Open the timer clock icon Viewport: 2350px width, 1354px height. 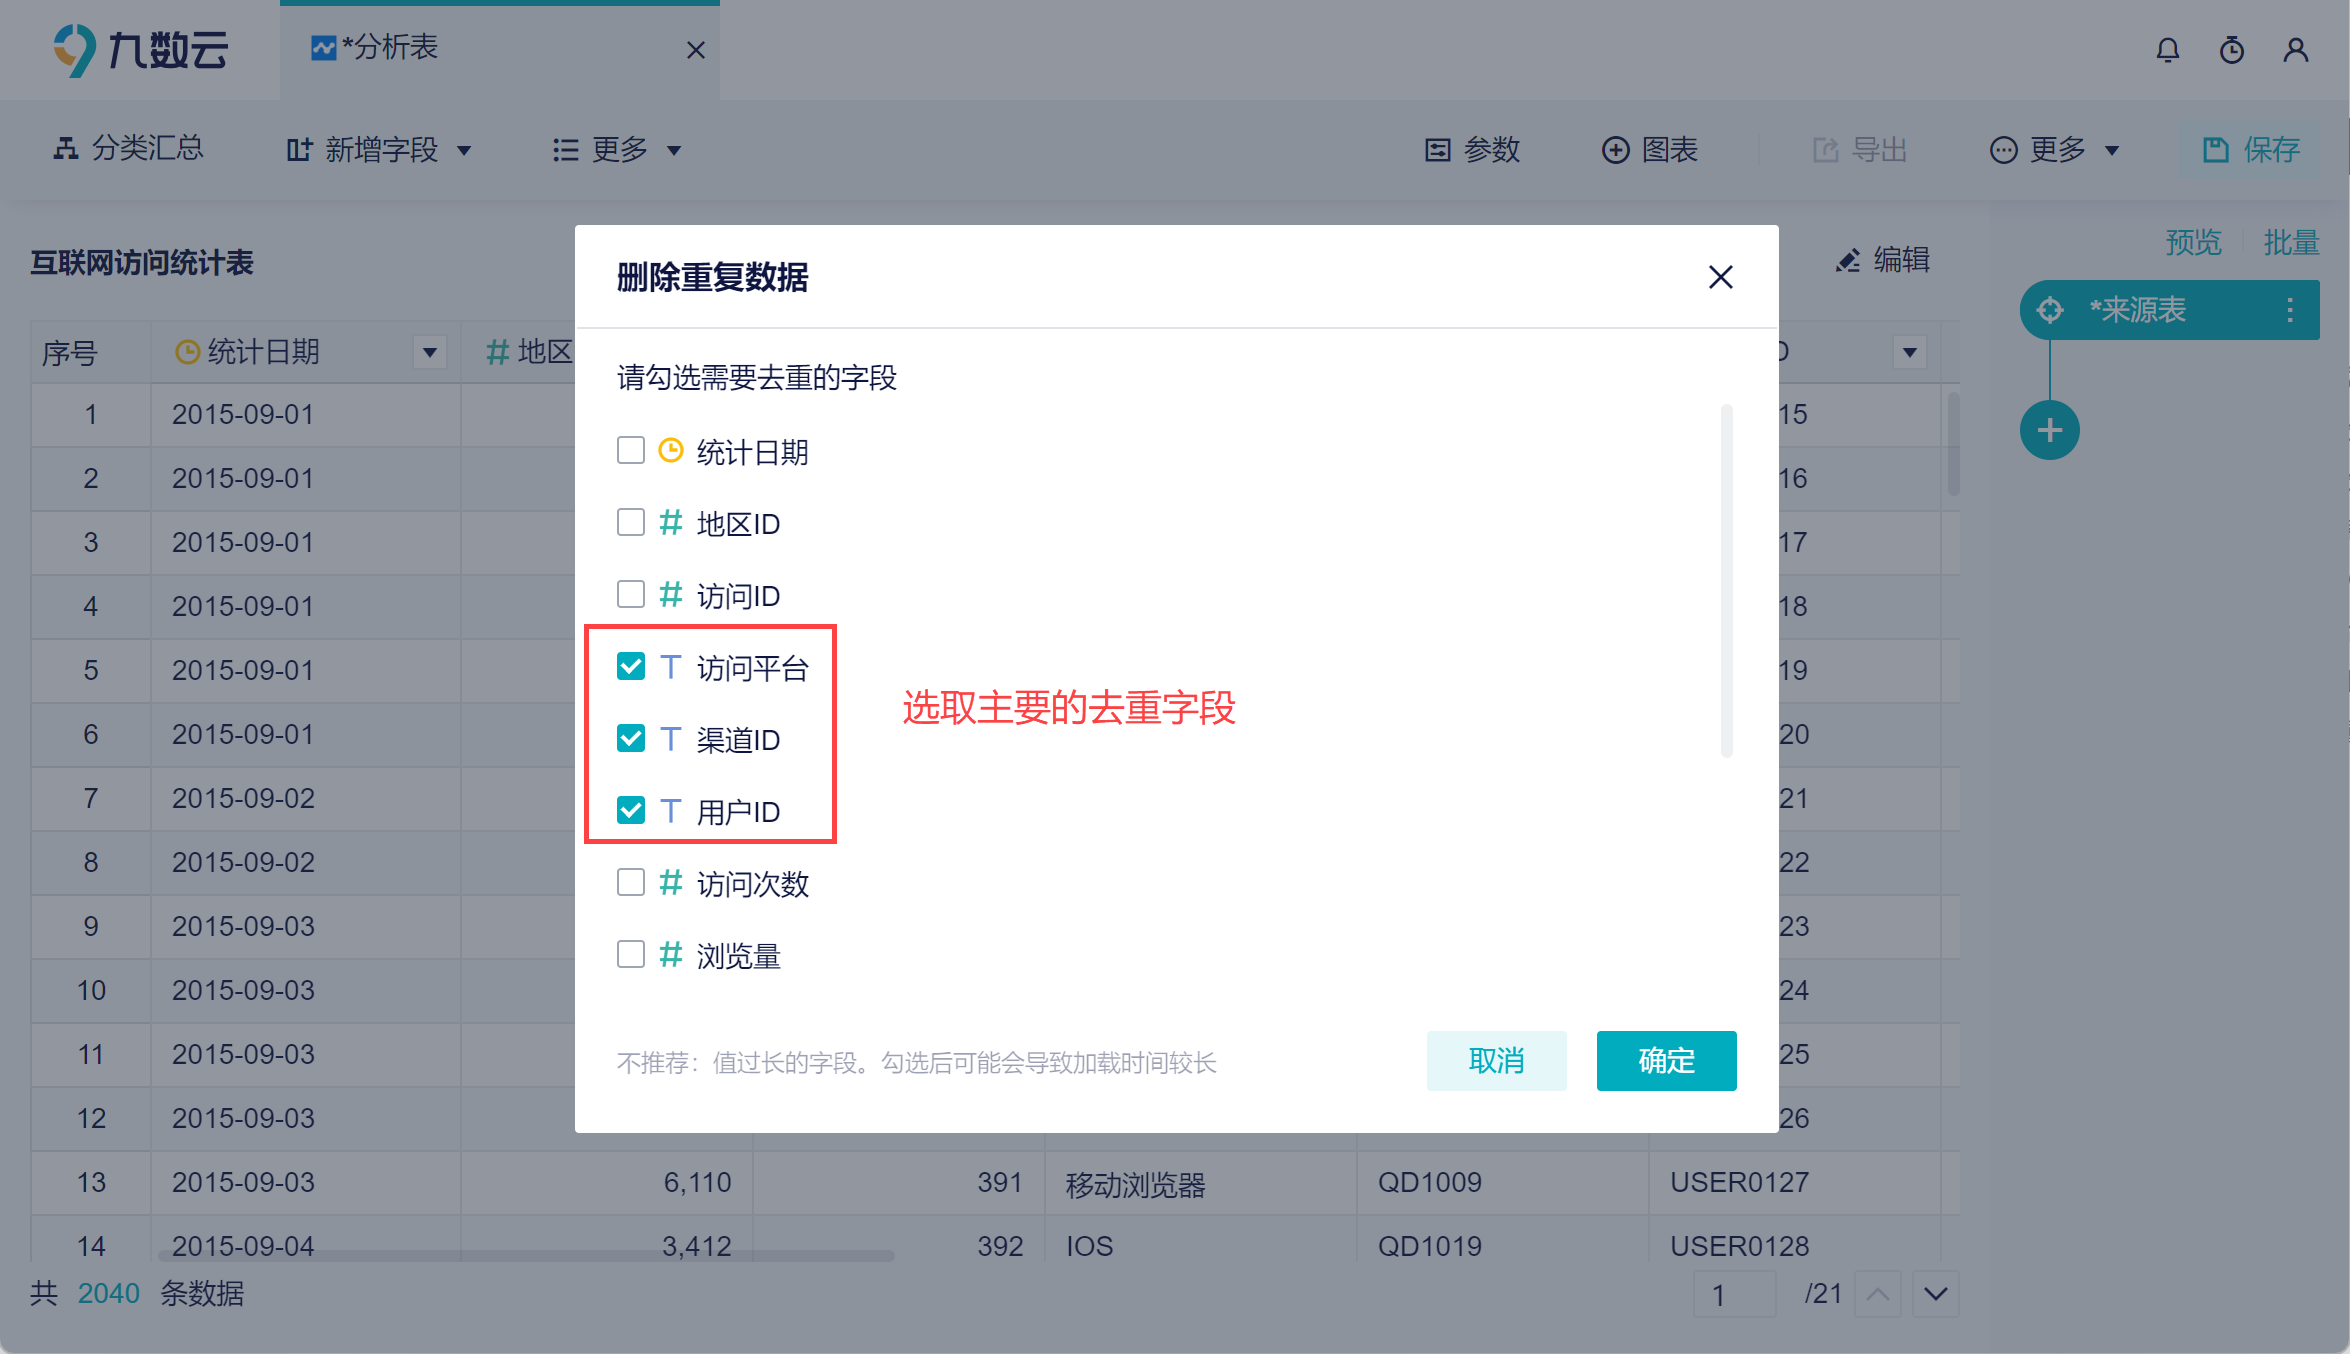[2231, 50]
